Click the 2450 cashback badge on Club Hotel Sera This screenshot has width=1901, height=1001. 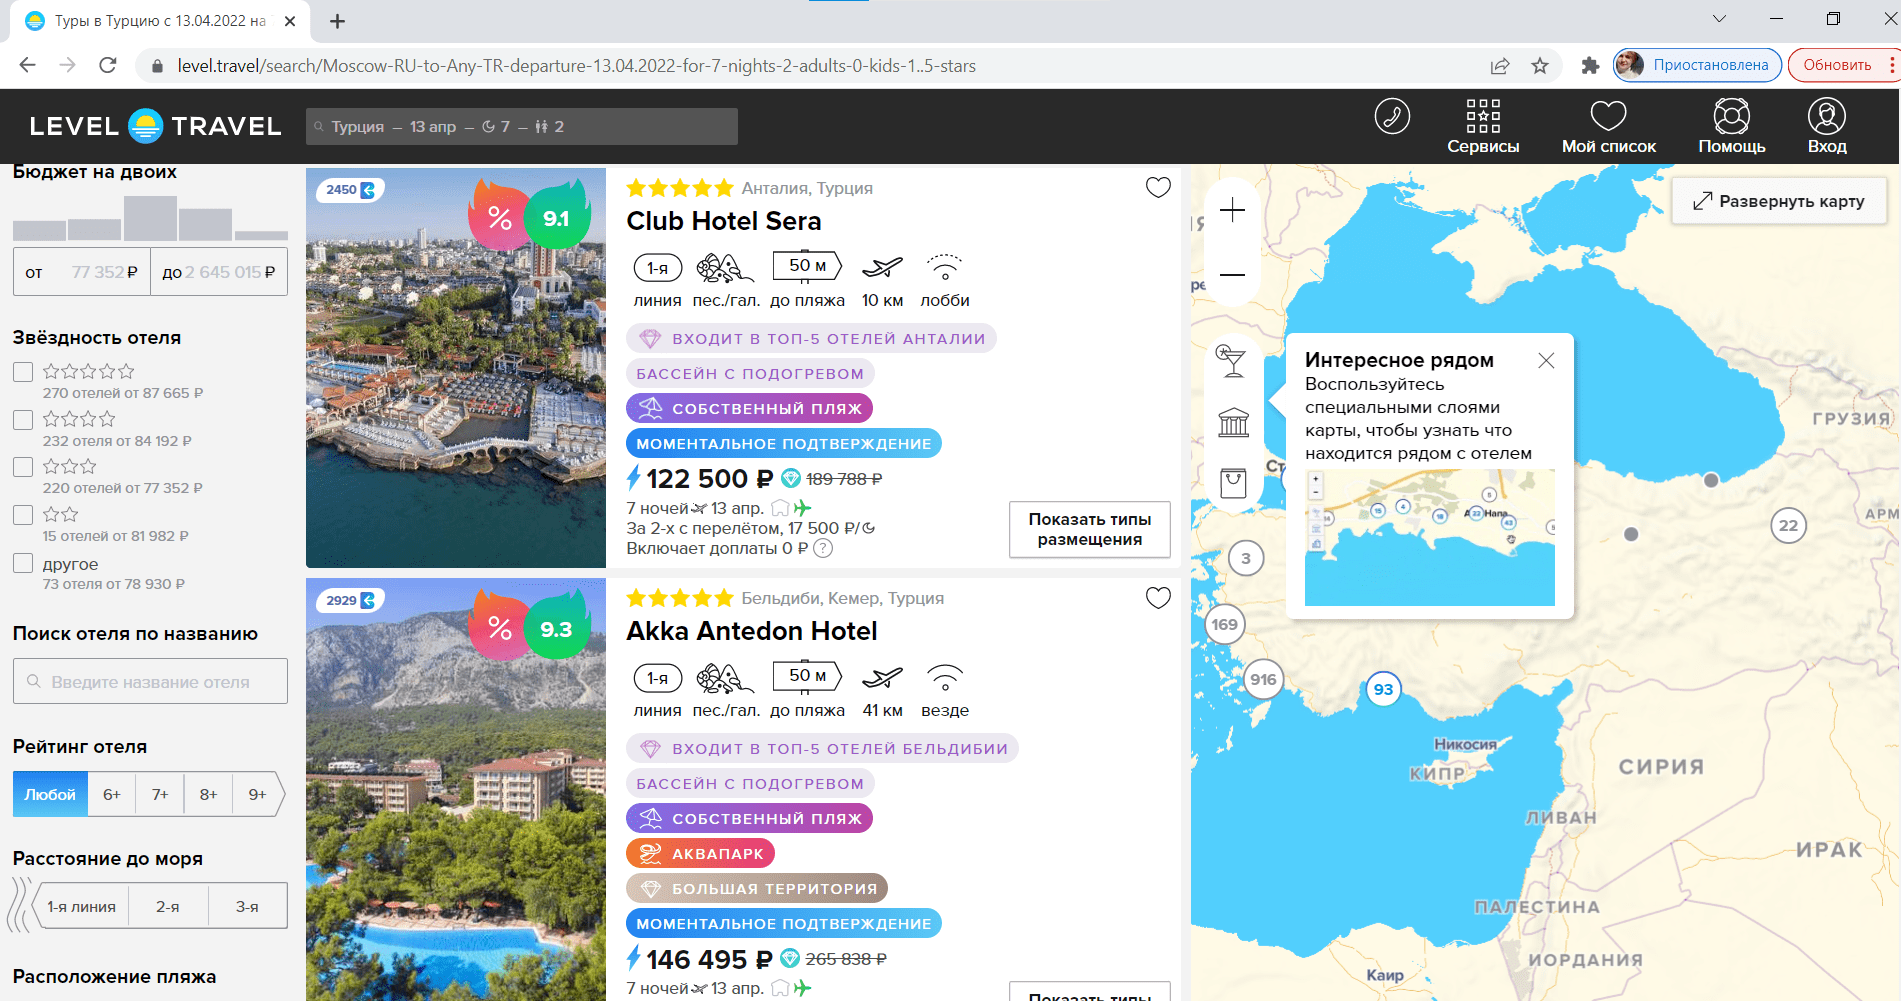349,190
